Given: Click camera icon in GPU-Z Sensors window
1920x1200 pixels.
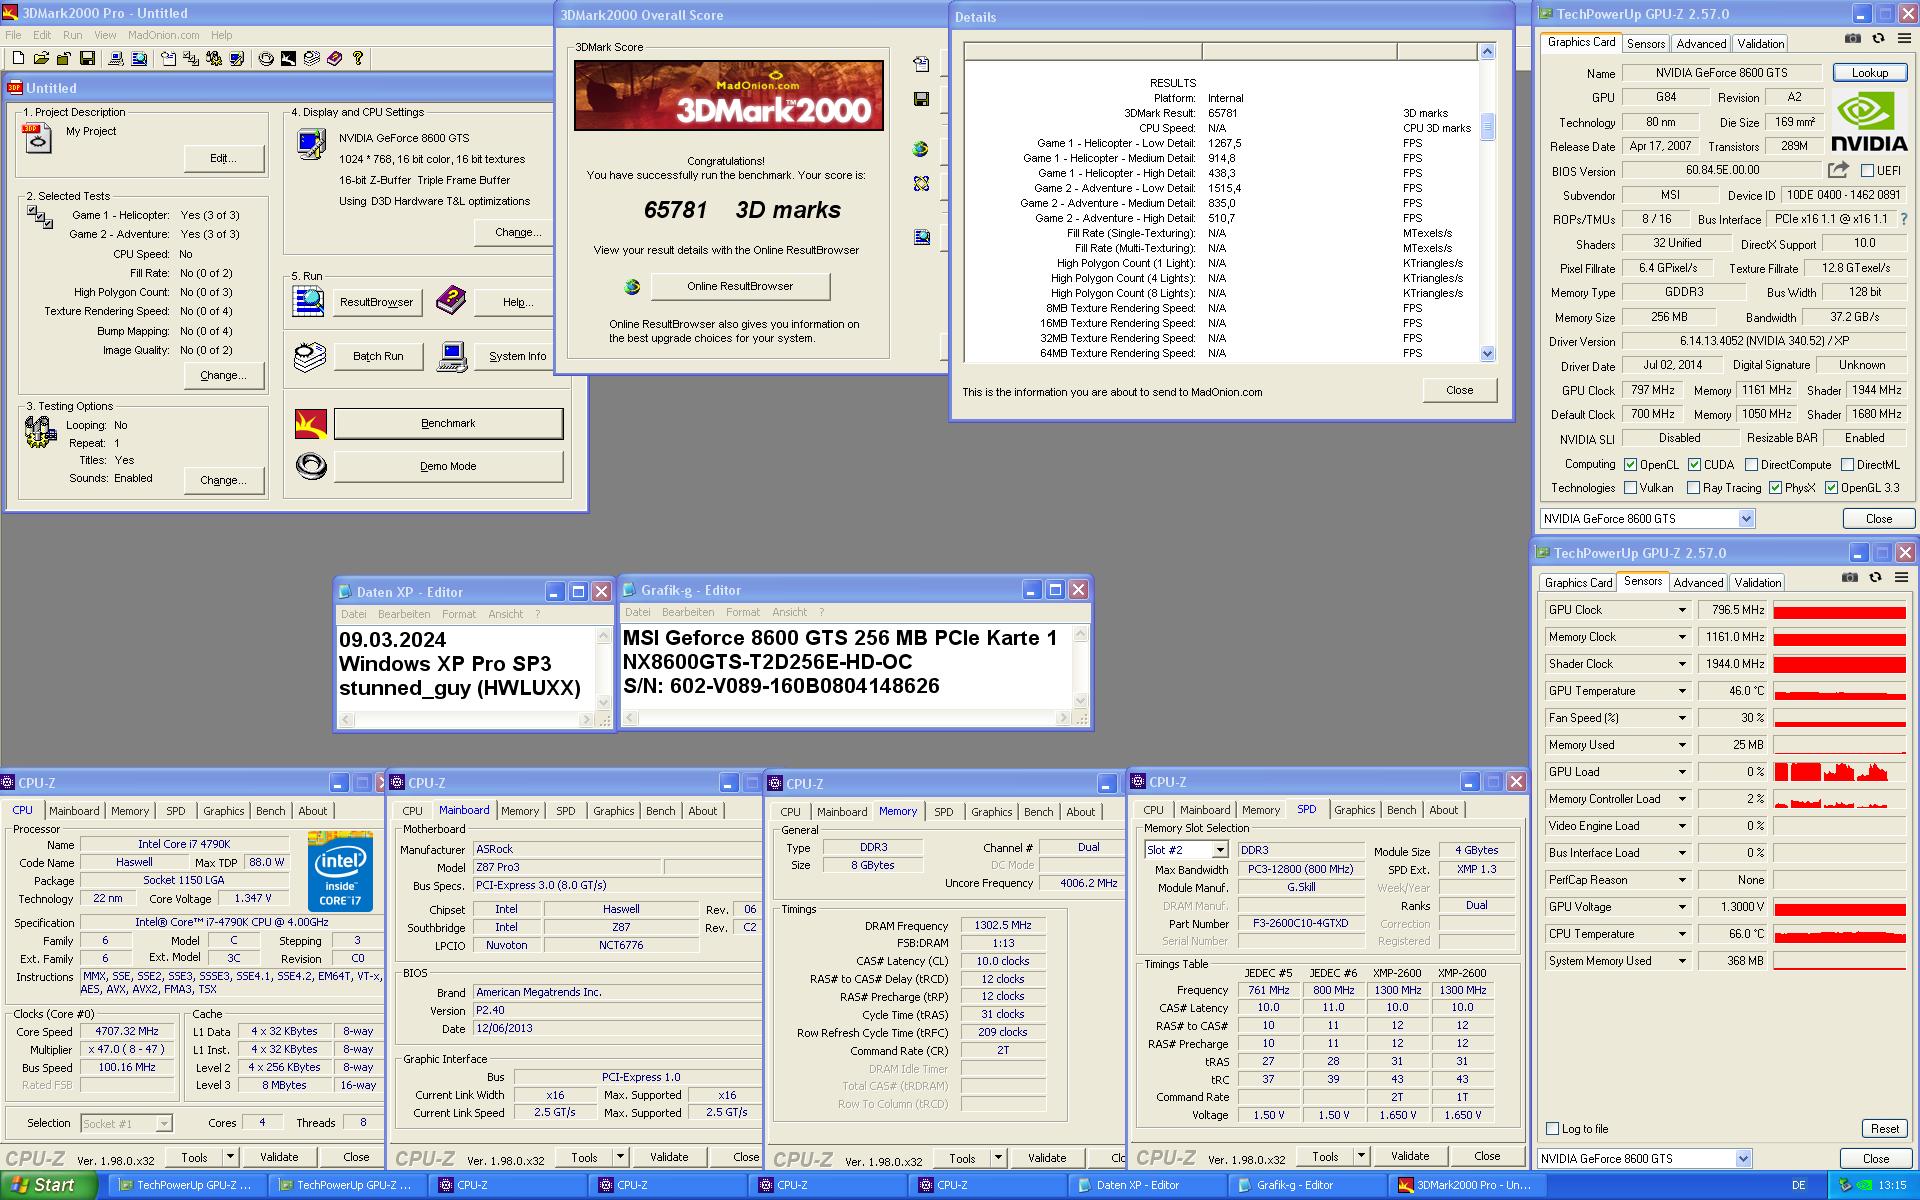Looking at the screenshot, I should coord(1850,578).
